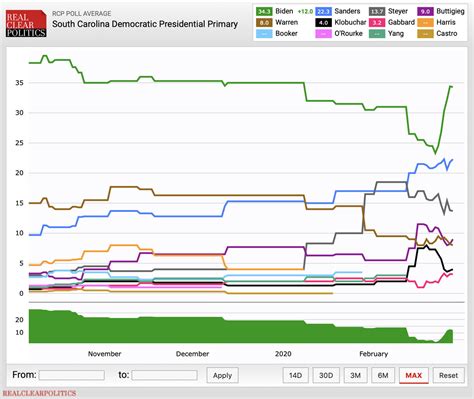Click the black Klobuchar legend badge

click(x=323, y=23)
